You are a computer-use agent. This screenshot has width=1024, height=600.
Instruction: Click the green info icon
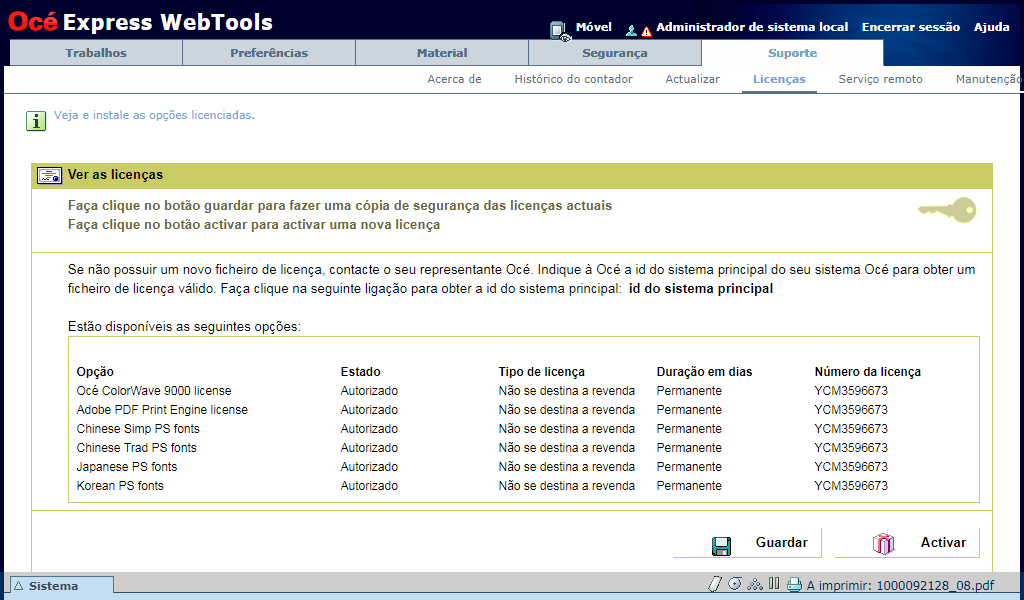tap(36, 121)
